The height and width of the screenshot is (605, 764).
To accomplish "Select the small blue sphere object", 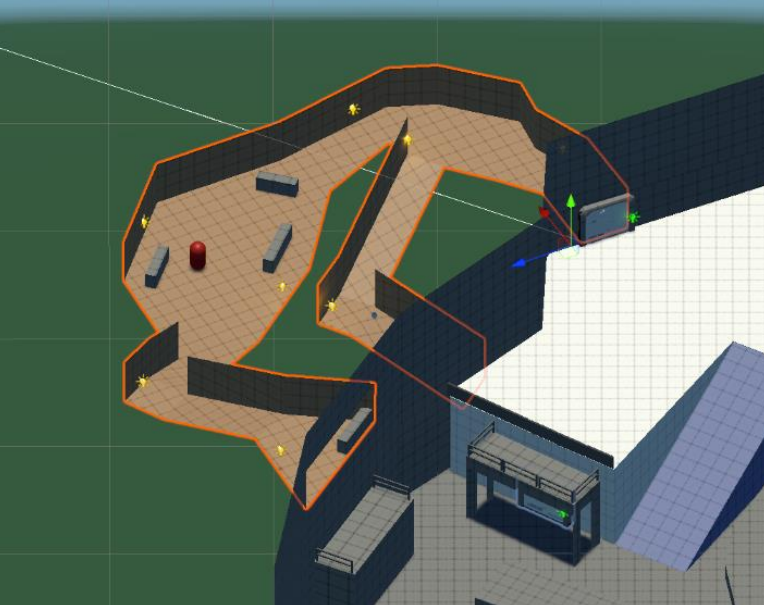I will [x=374, y=316].
